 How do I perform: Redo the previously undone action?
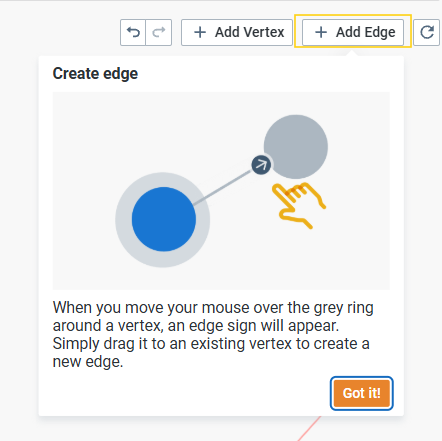click(x=159, y=32)
